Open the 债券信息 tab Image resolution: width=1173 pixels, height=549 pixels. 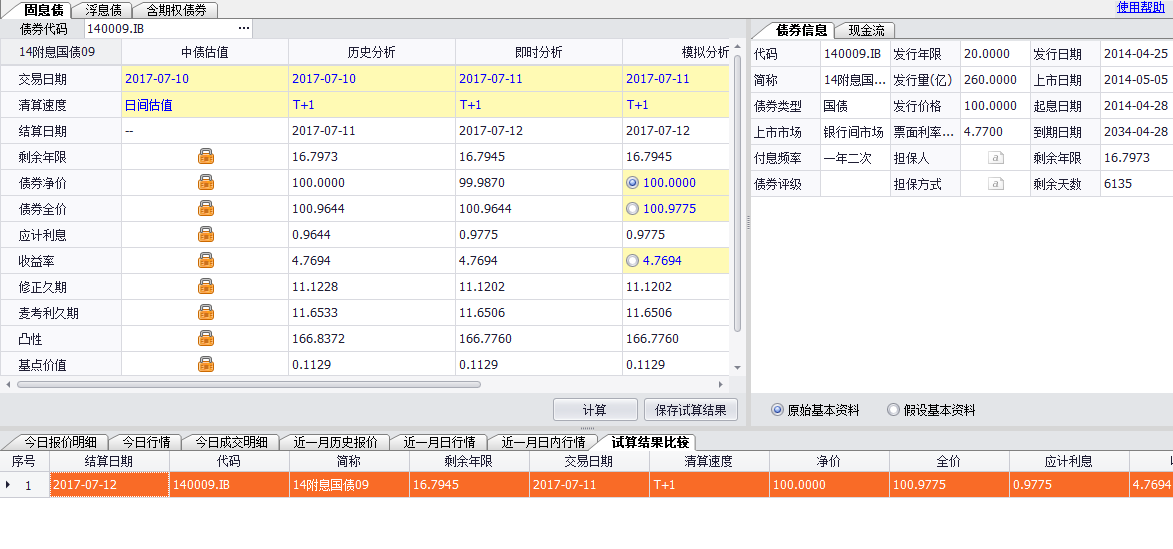tap(801, 30)
